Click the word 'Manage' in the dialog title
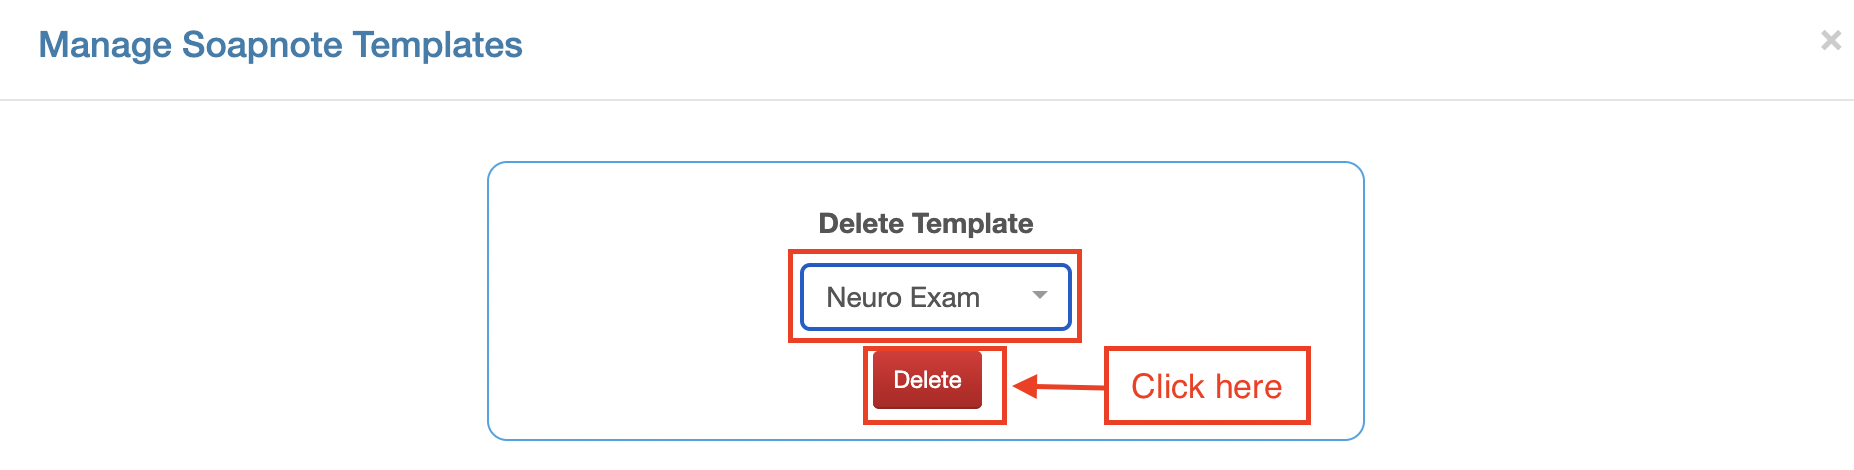 tap(105, 45)
